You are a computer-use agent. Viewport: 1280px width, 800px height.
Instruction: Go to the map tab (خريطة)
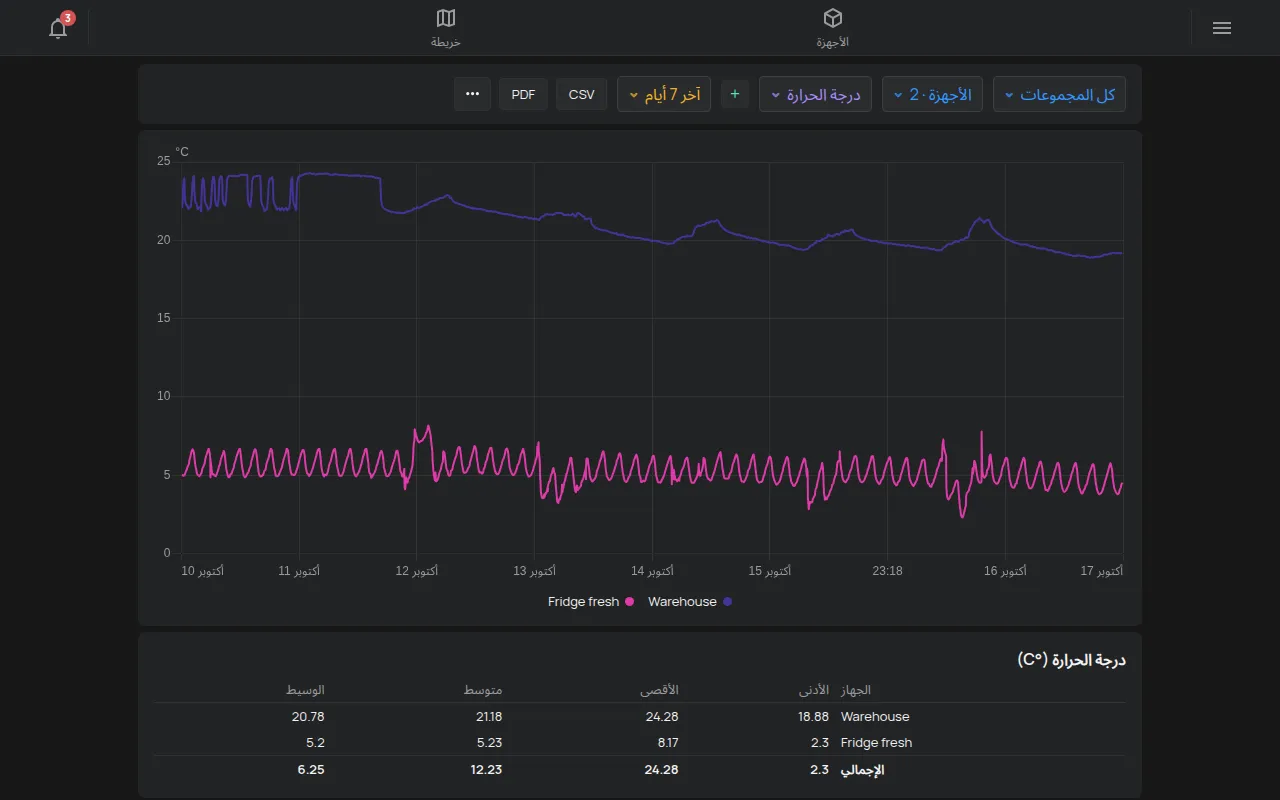446,28
